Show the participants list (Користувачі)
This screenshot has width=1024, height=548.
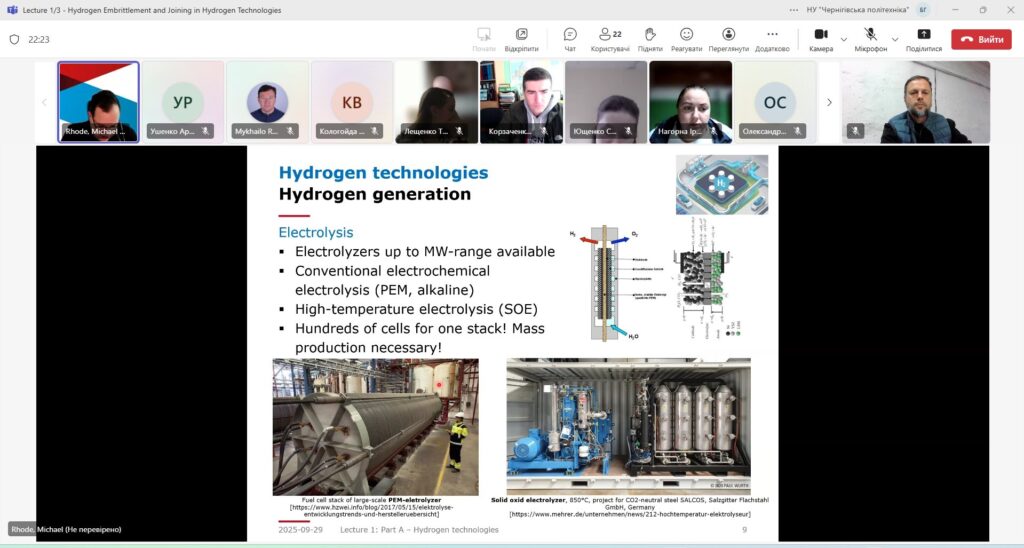coord(609,39)
